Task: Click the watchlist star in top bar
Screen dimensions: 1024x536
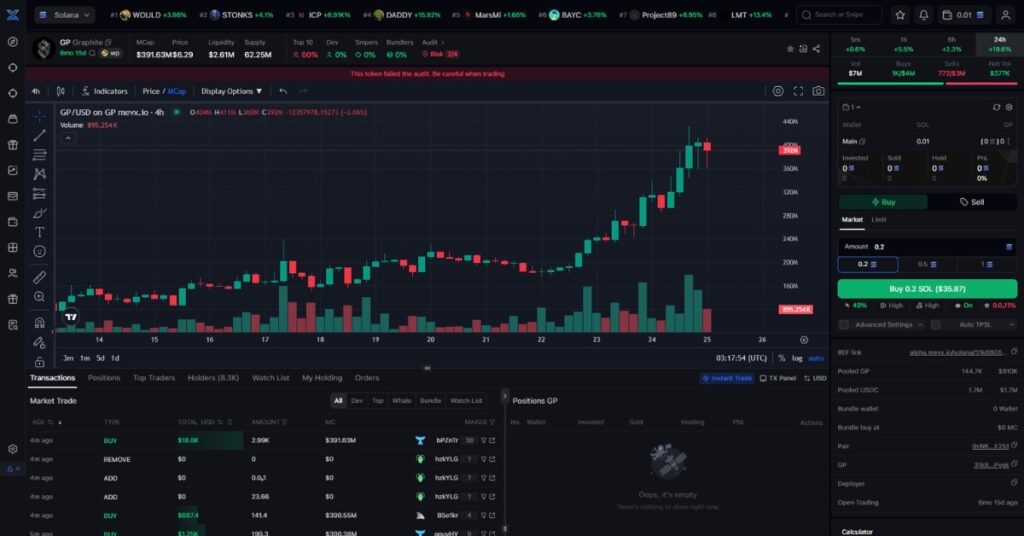Action: click(900, 14)
